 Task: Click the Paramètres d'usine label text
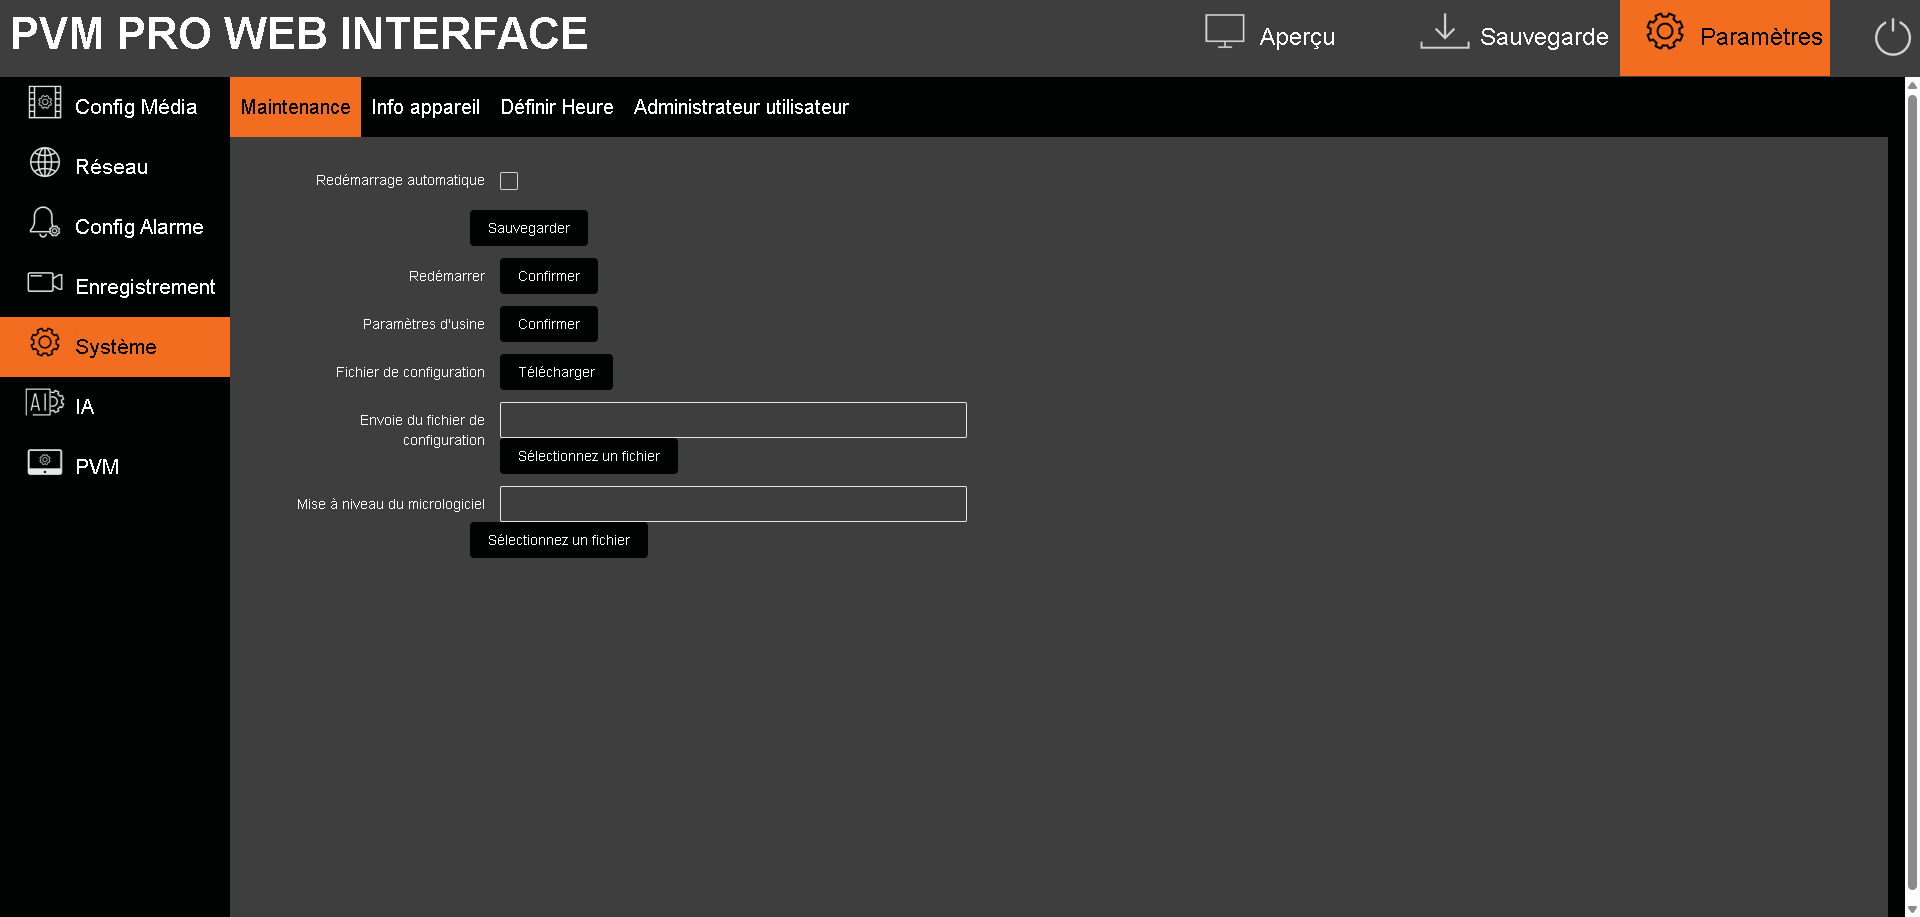(423, 324)
